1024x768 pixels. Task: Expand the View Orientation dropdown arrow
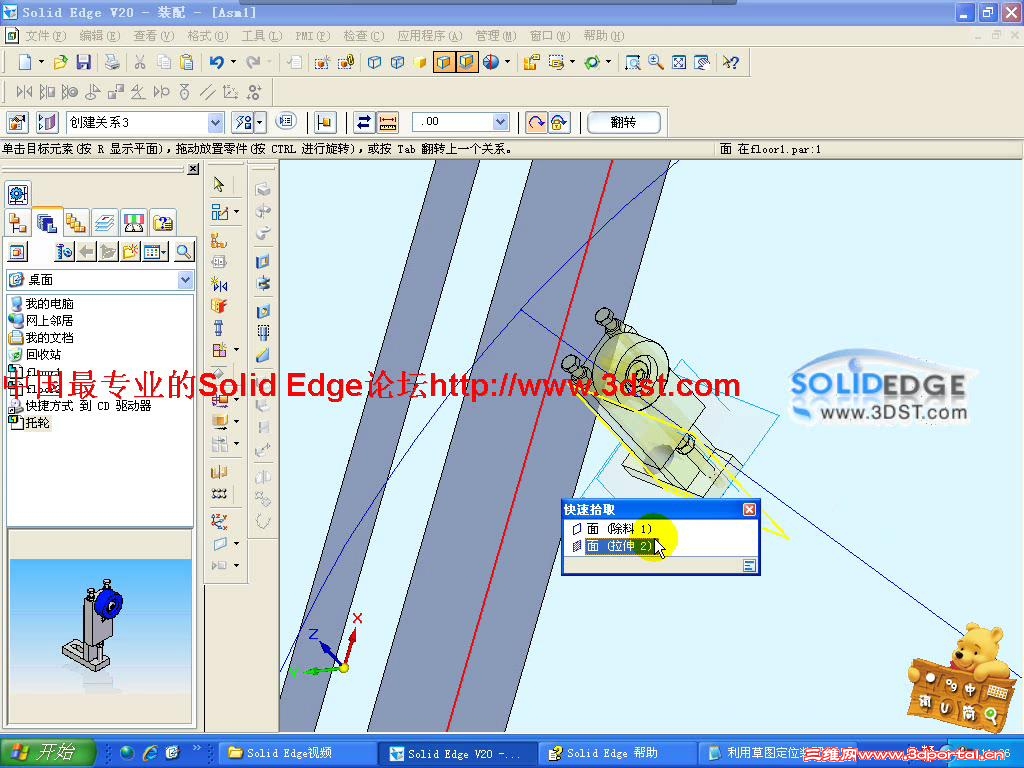pos(507,62)
